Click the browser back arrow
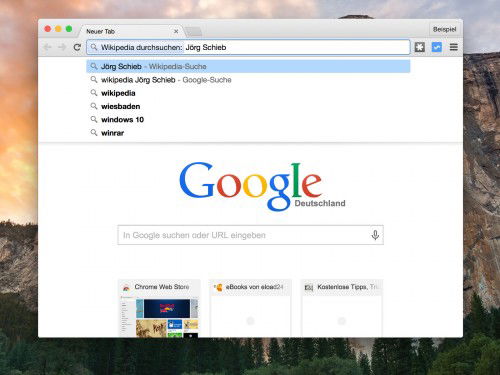The width and height of the screenshot is (500, 375). pos(47,47)
